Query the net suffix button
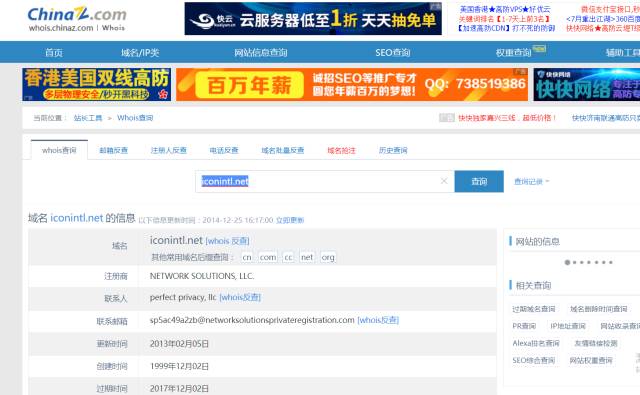The image size is (640, 395). pyautogui.click(x=307, y=257)
